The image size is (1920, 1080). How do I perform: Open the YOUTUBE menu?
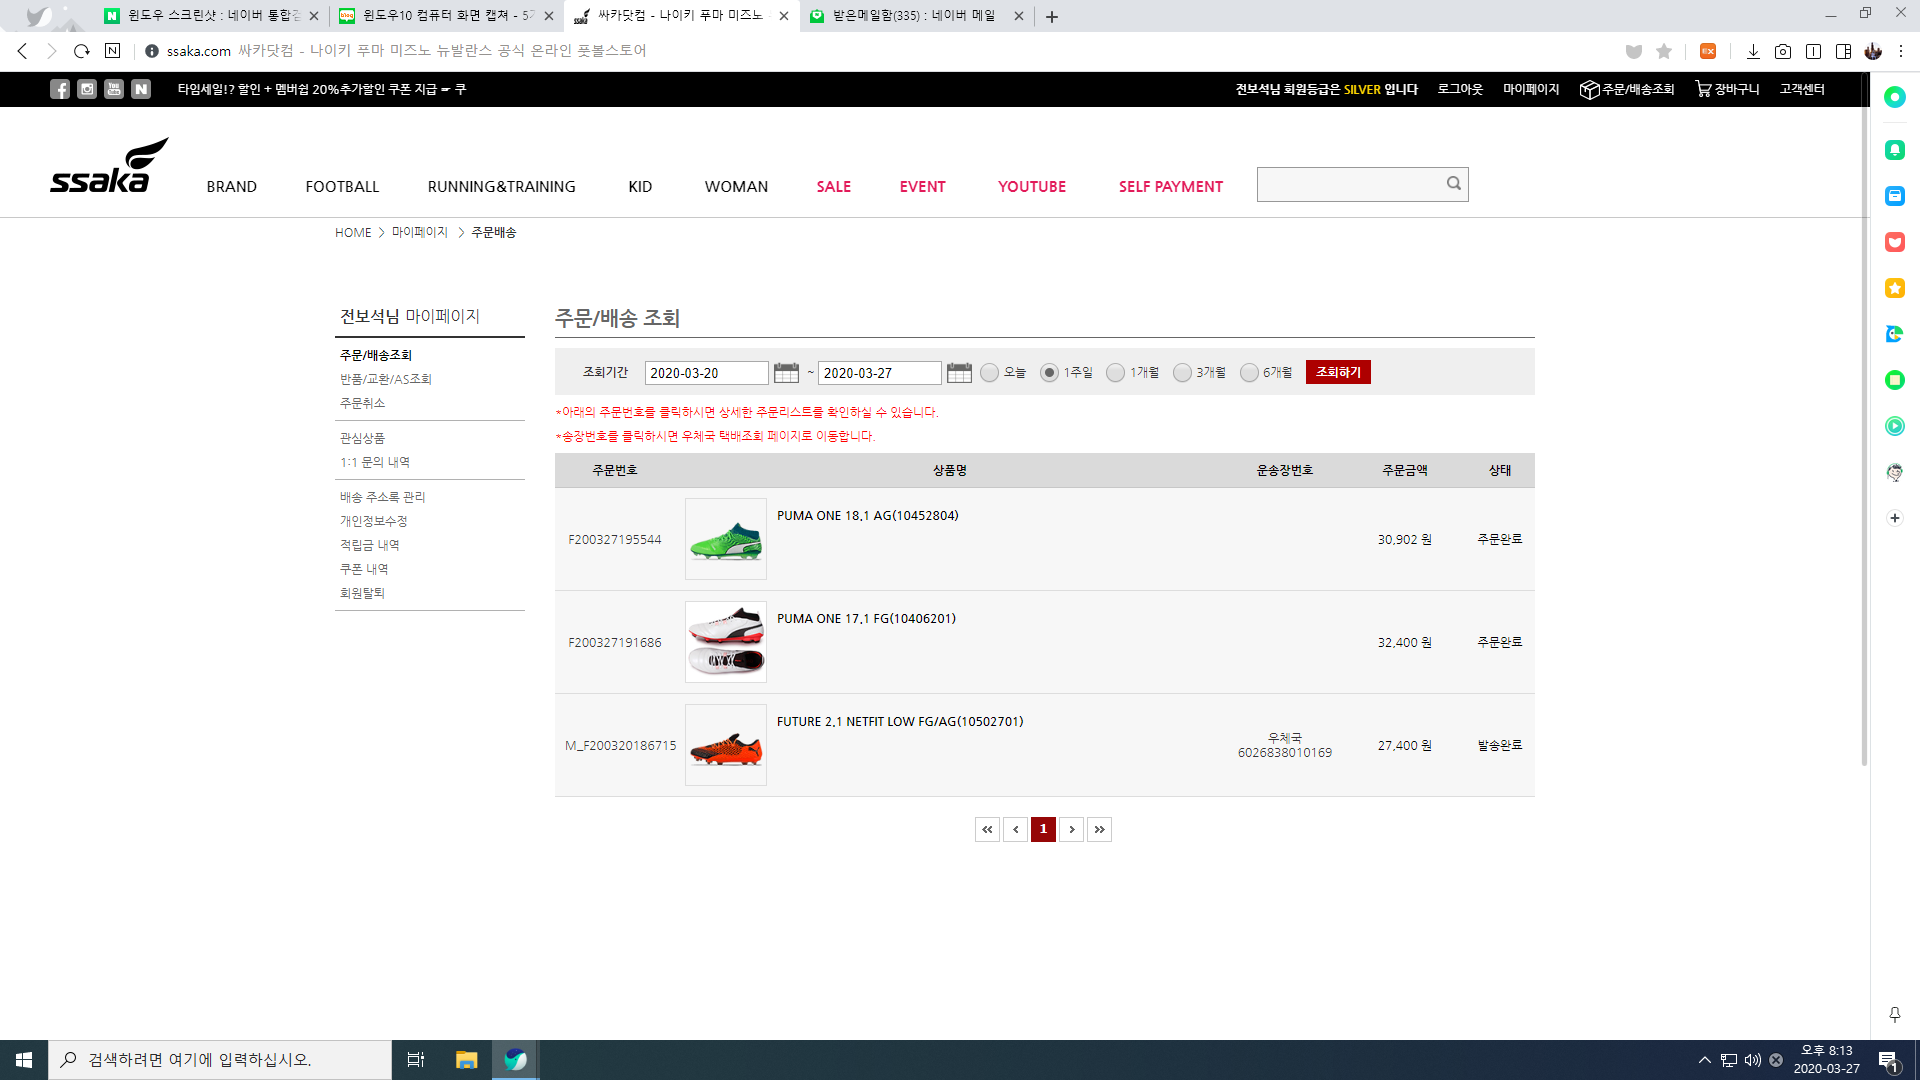1032,187
